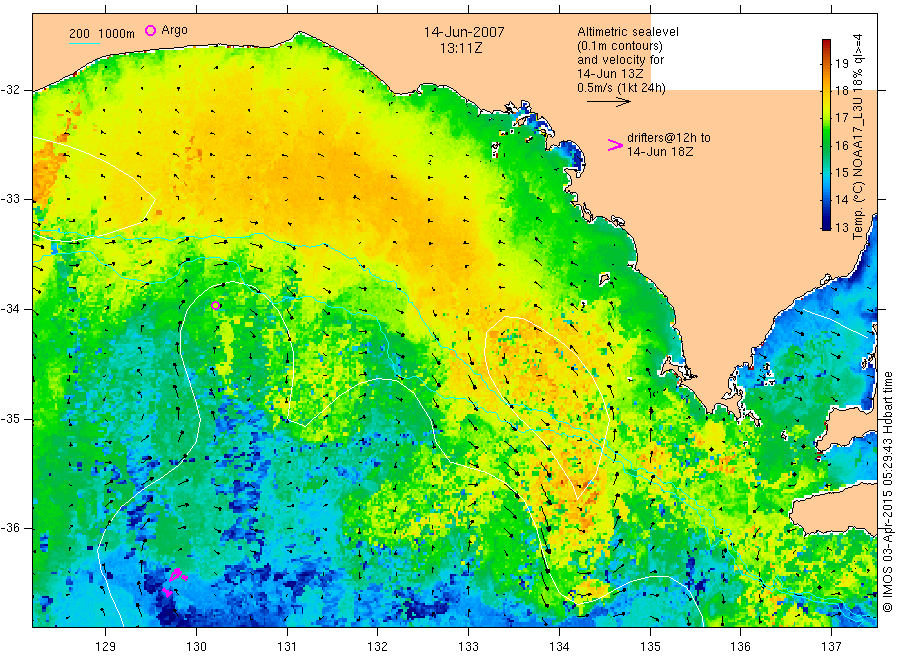
Task: Click the magenta drifter arrow legend symbol
Action: pyautogui.click(x=615, y=145)
